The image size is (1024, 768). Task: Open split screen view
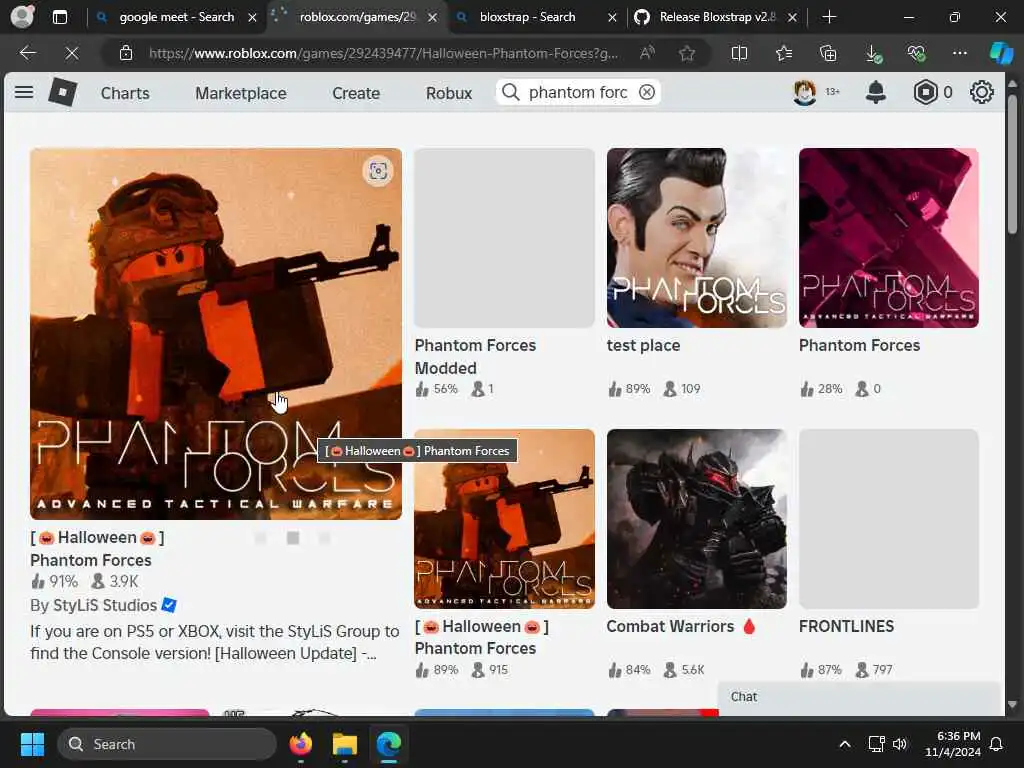739,53
